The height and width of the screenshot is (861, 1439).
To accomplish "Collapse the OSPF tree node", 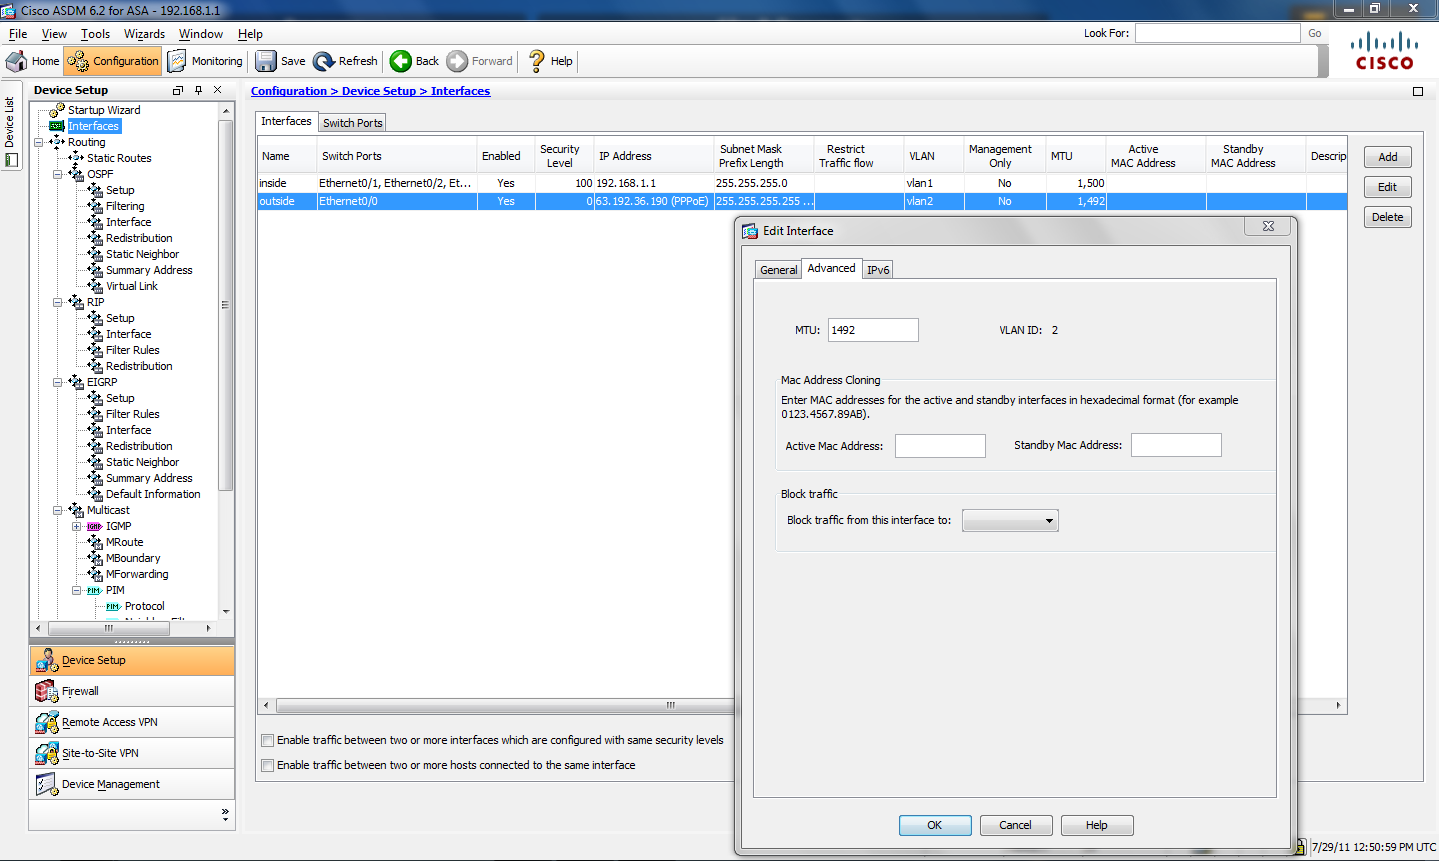I will [58, 174].
